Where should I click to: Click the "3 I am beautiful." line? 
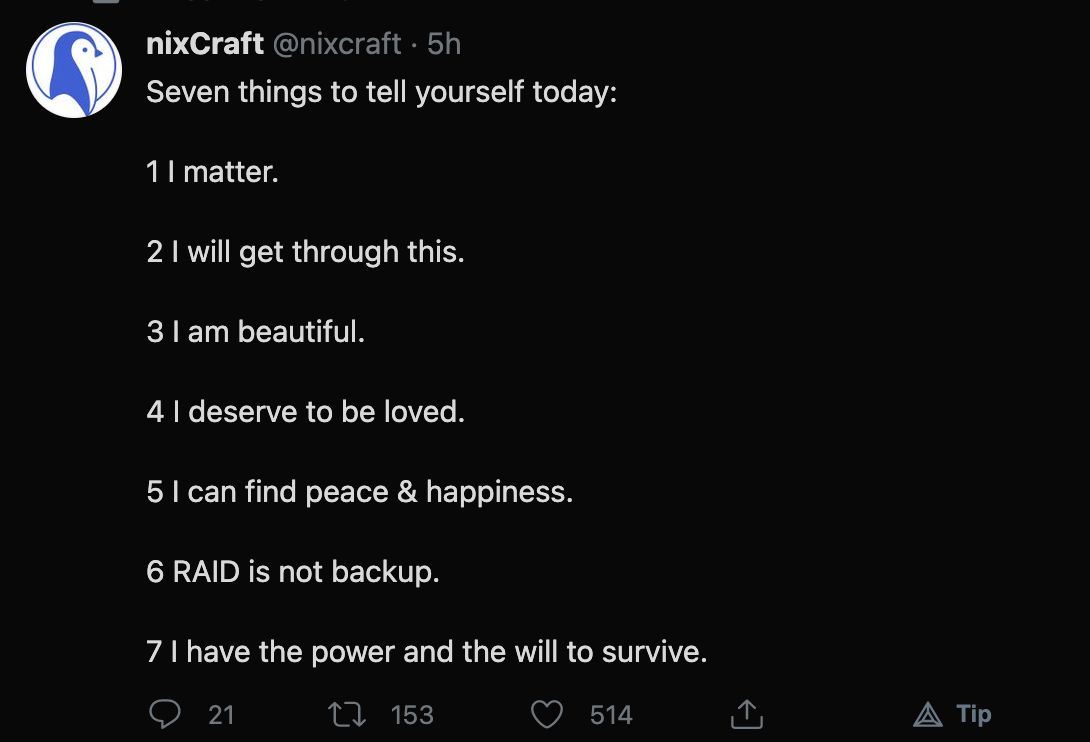click(255, 332)
